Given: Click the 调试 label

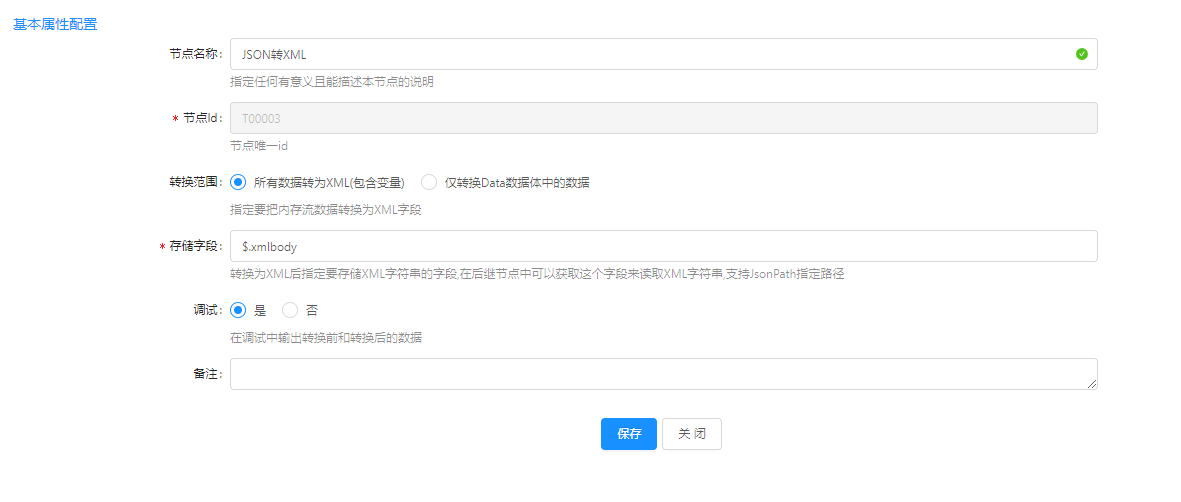Looking at the screenshot, I should (207, 310).
